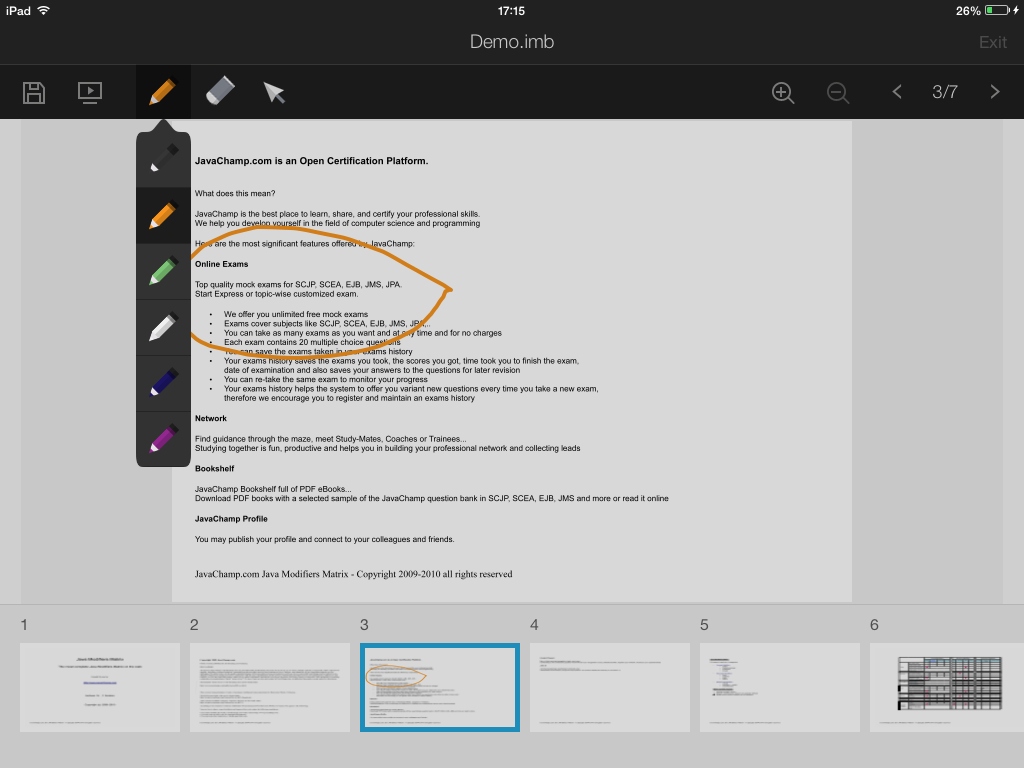Tap the Demo.imb document title
Screen dimensions: 1024x768
click(512, 42)
